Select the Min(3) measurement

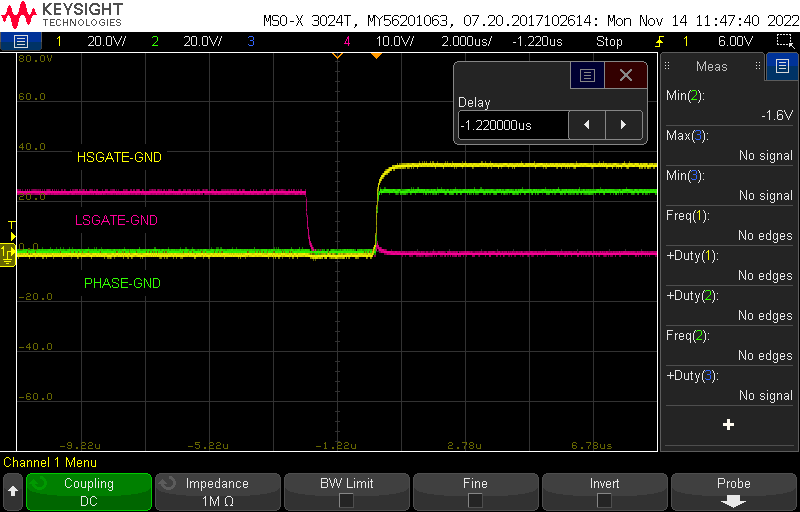pyautogui.click(x=730, y=185)
